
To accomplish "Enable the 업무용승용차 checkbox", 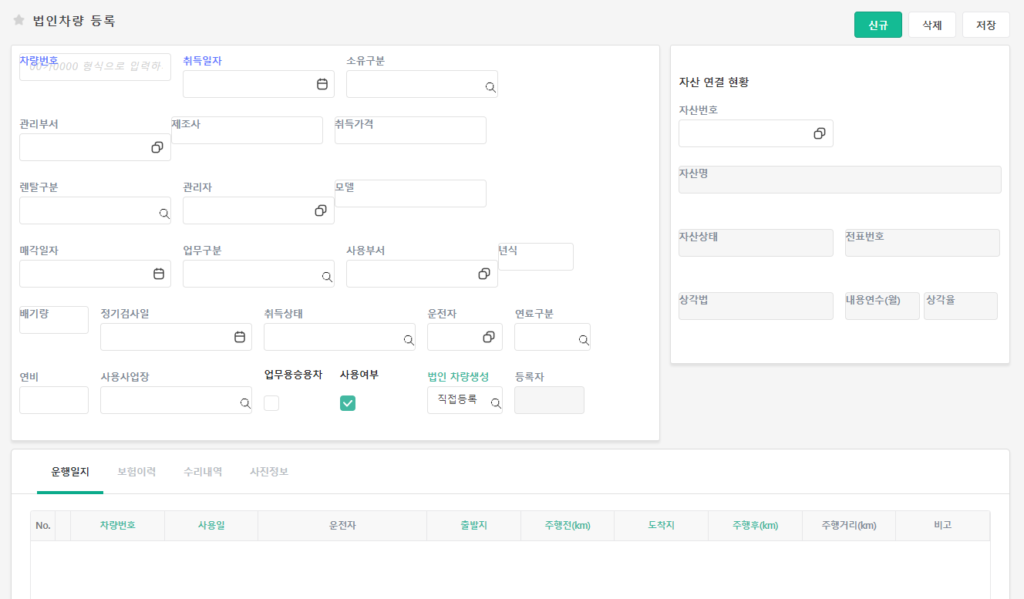I will [x=272, y=403].
